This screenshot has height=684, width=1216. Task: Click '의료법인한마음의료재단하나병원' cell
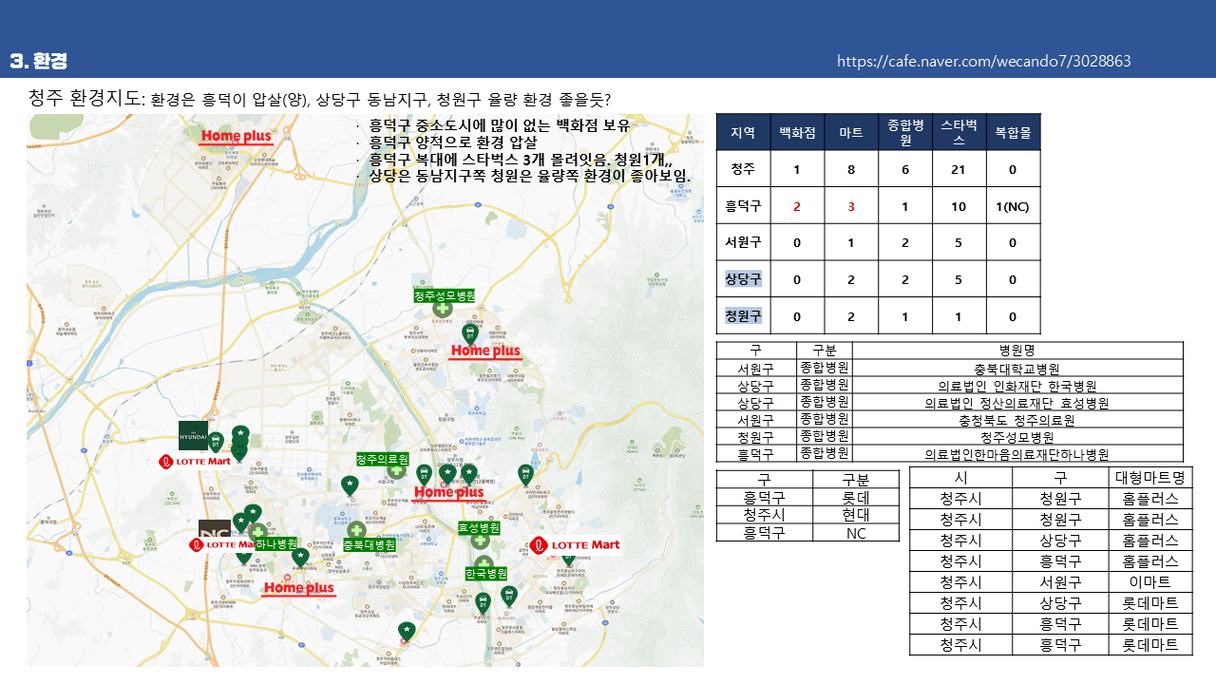tap(1017, 453)
